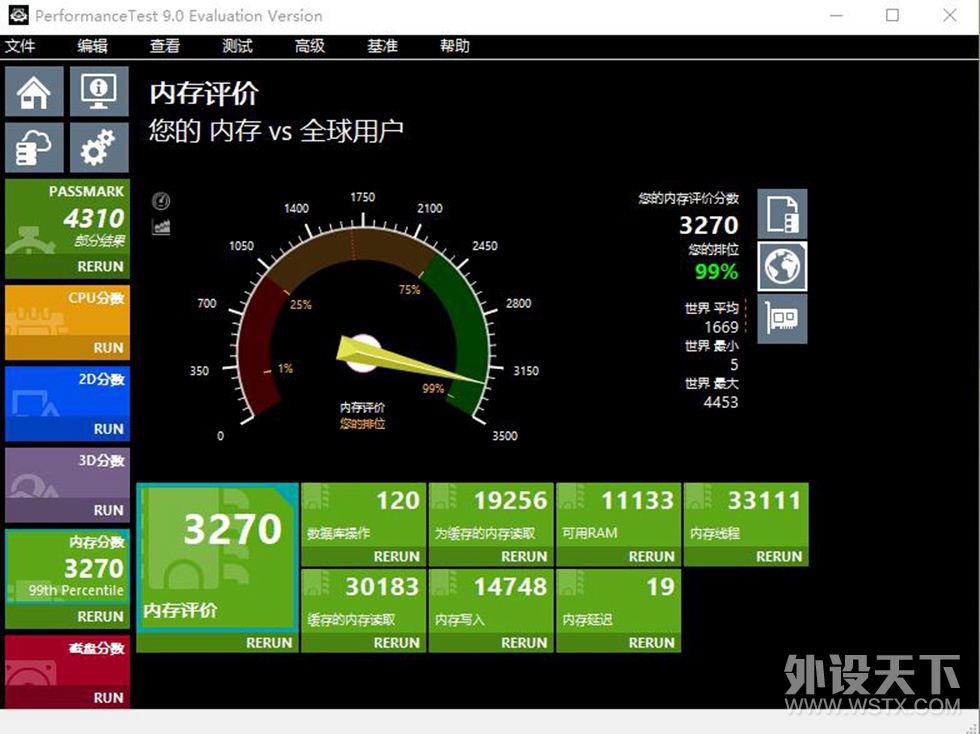The height and width of the screenshot is (734, 980).
Task: Click the 99% rank value
Action: click(716, 271)
